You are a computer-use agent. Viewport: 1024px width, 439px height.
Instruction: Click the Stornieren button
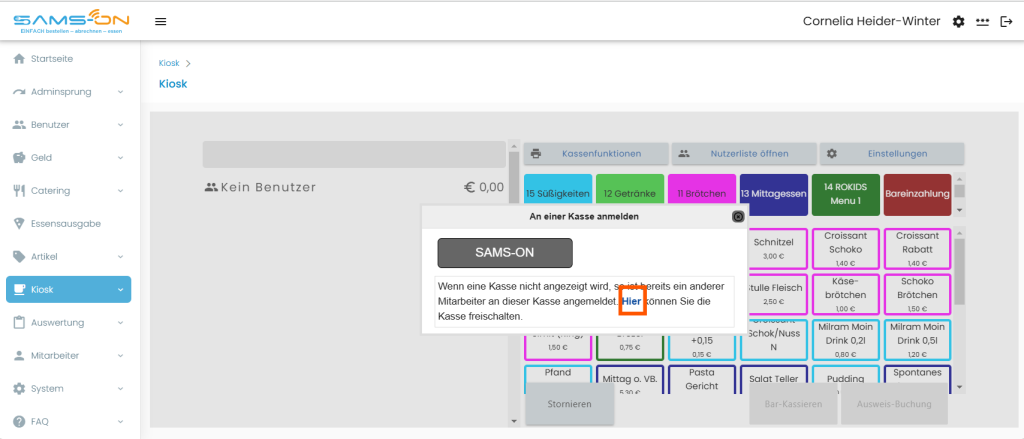point(569,404)
